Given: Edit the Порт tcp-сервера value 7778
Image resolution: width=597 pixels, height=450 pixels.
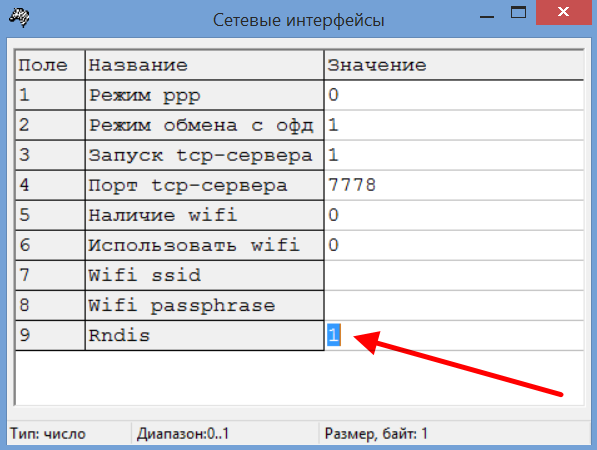Looking at the screenshot, I should [x=454, y=185].
